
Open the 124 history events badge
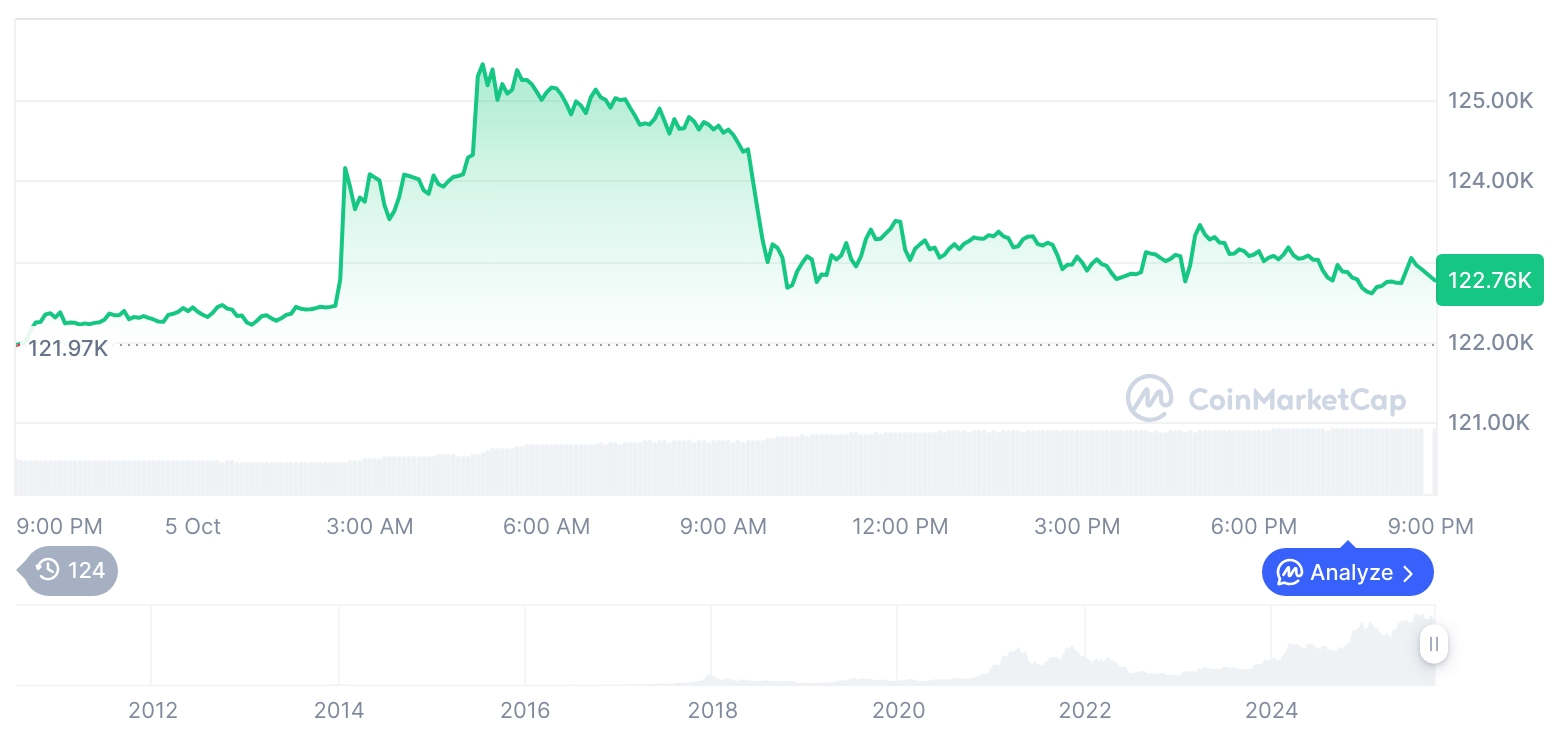(70, 571)
